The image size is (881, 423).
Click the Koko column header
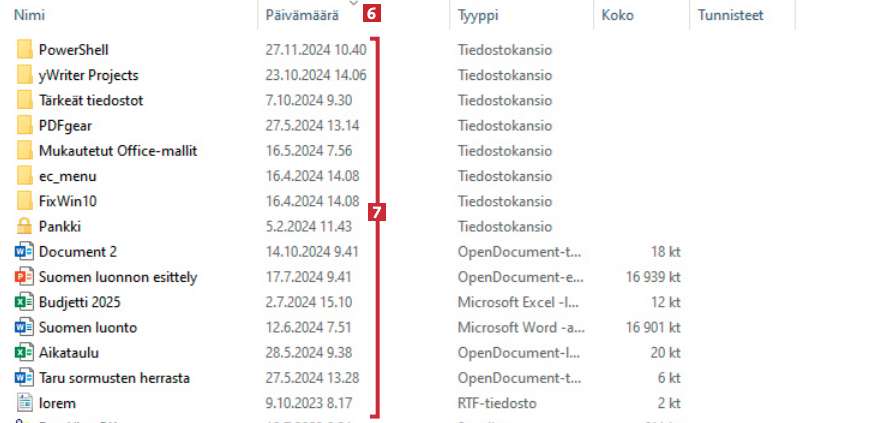(x=615, y=16)
